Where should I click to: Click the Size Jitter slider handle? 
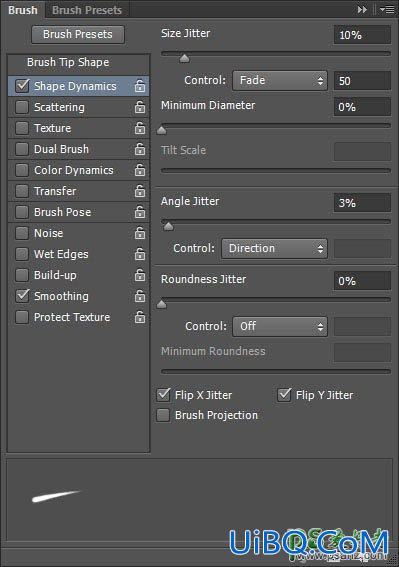[184, 58]
